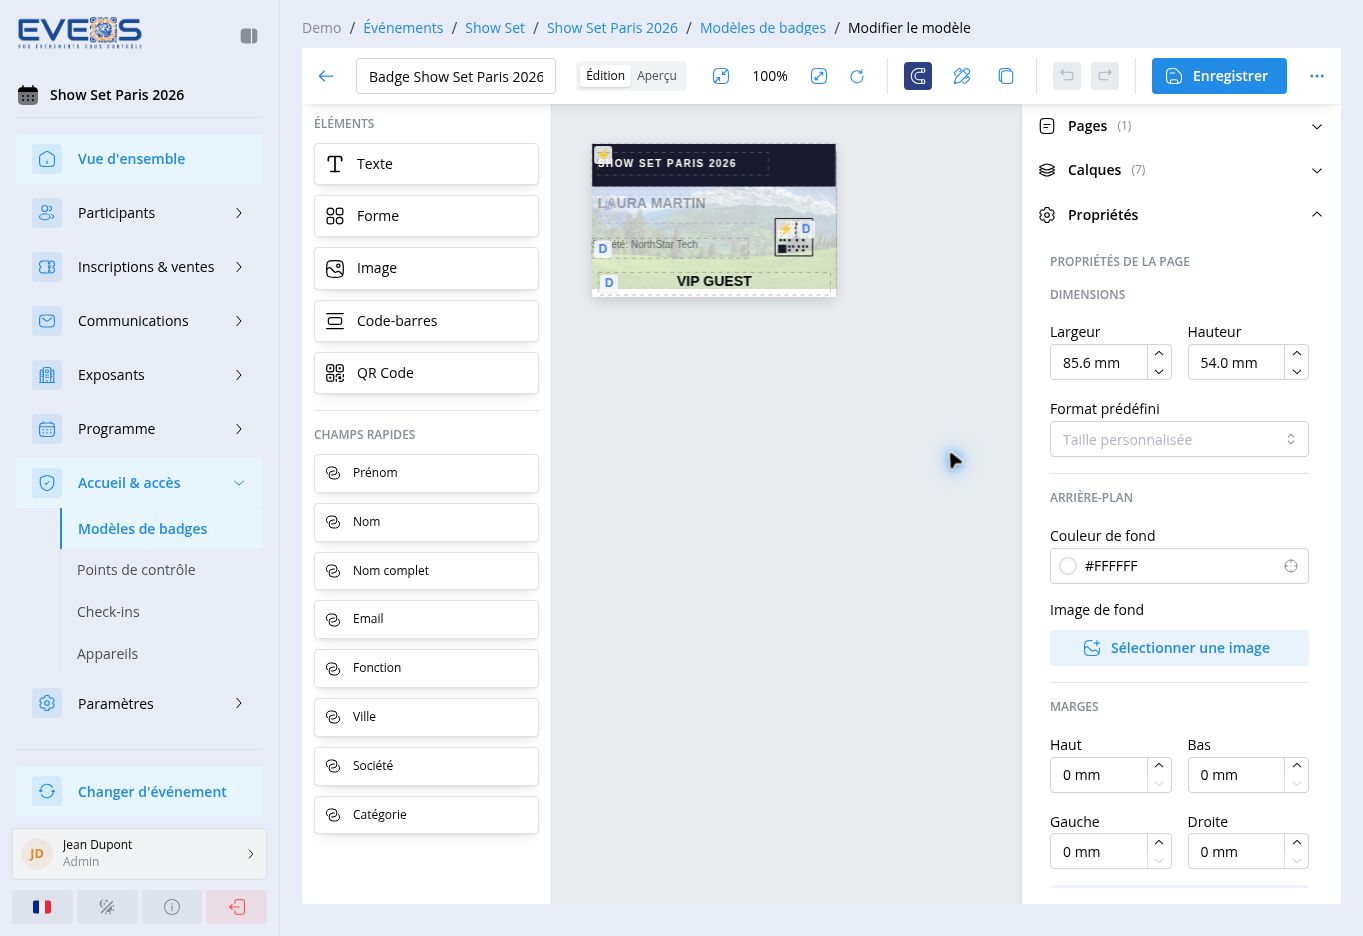The width and height of the screenshot is (1363, 936).
Task: Toggle the light or dark theme icon
Action: (107, 907)
